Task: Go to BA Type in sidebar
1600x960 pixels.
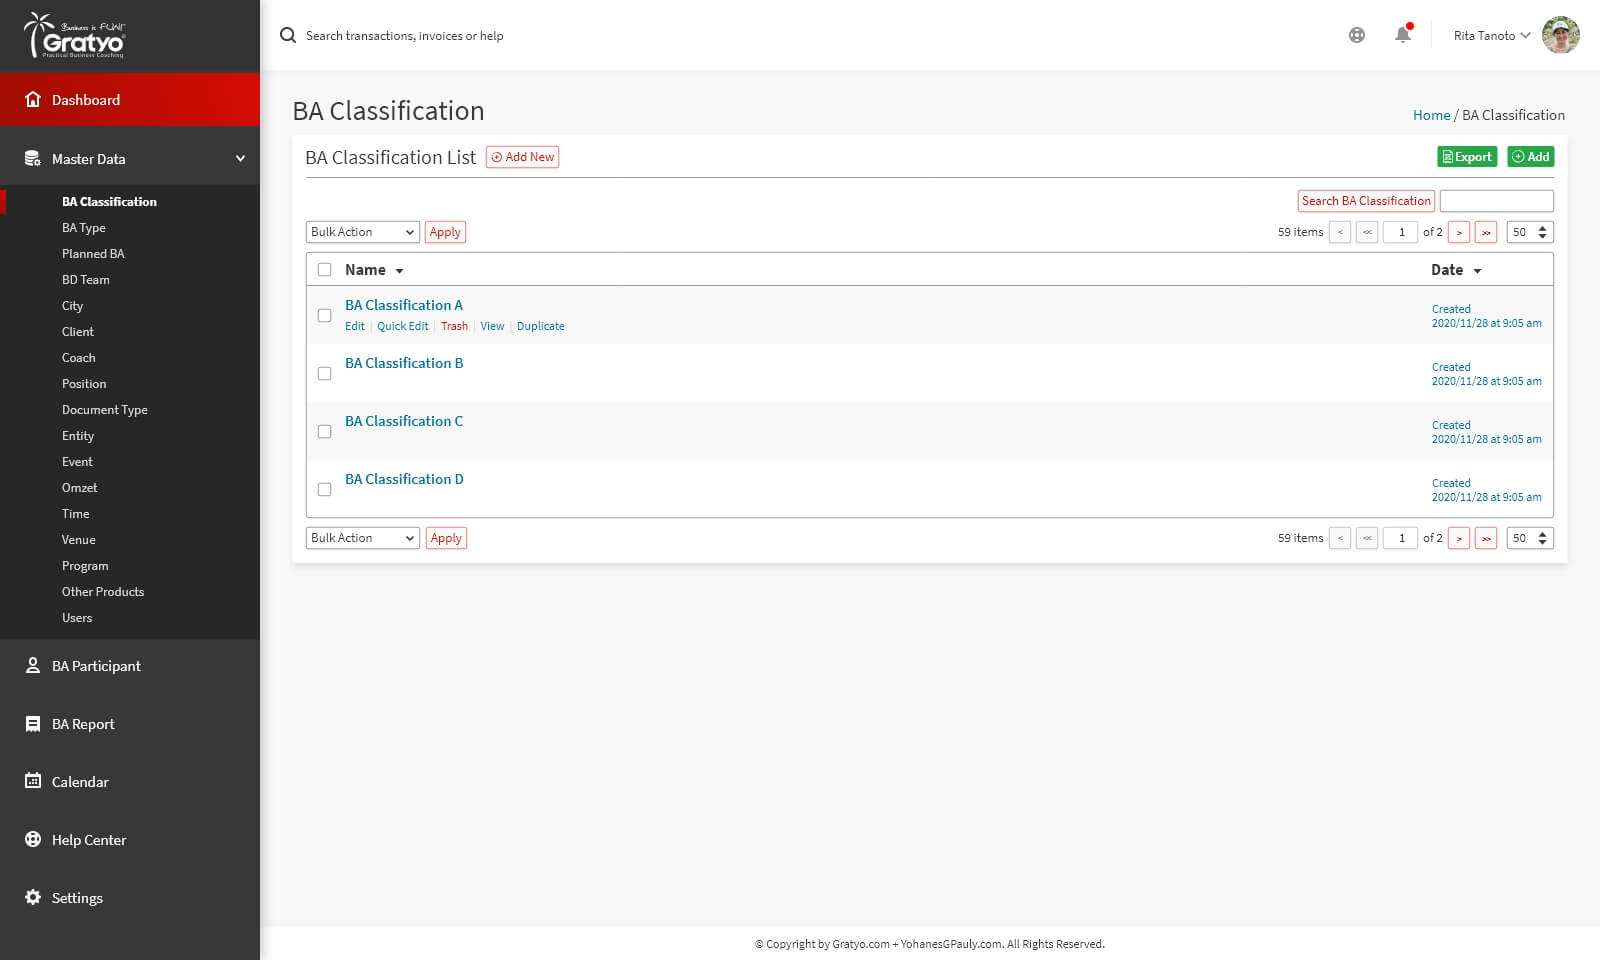Action: pyautogui.click(x=84, y=228)
